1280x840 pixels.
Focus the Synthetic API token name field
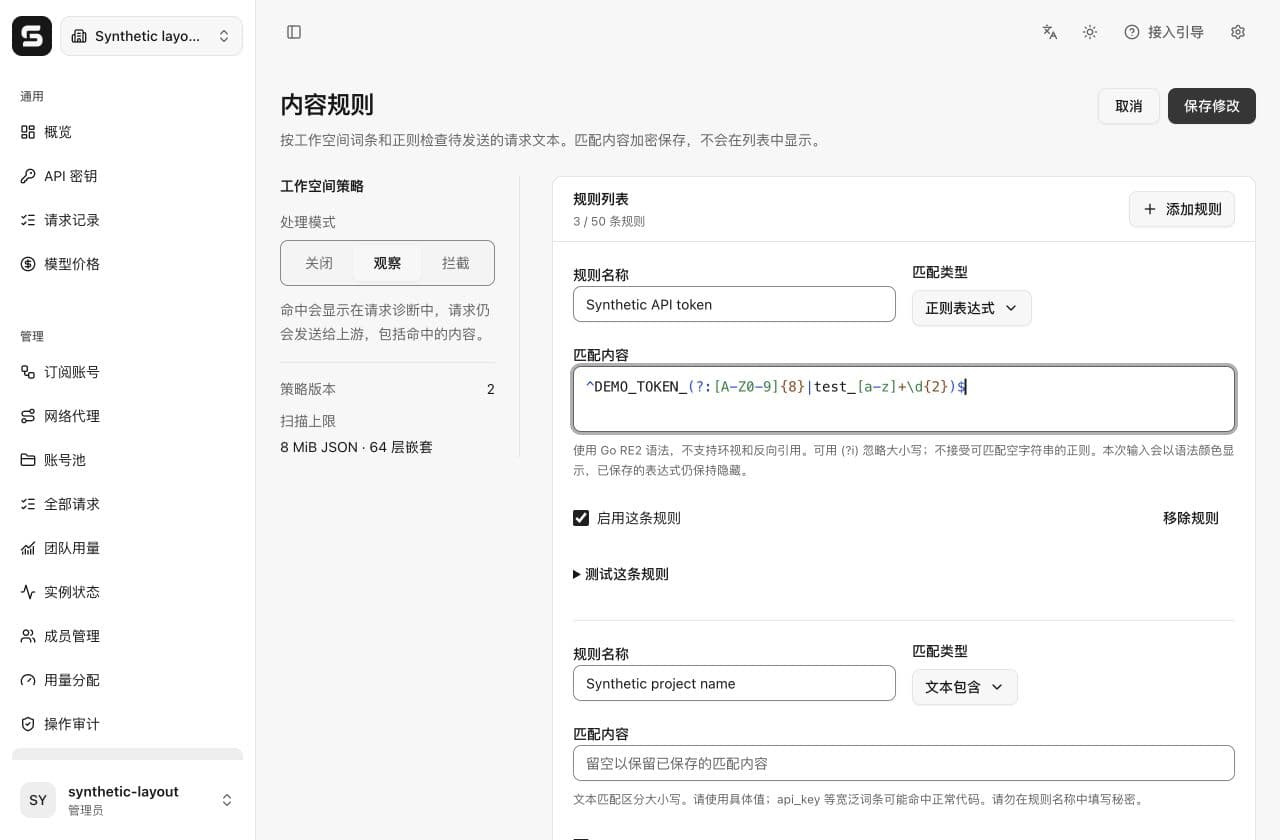click(x=734, y=304)
